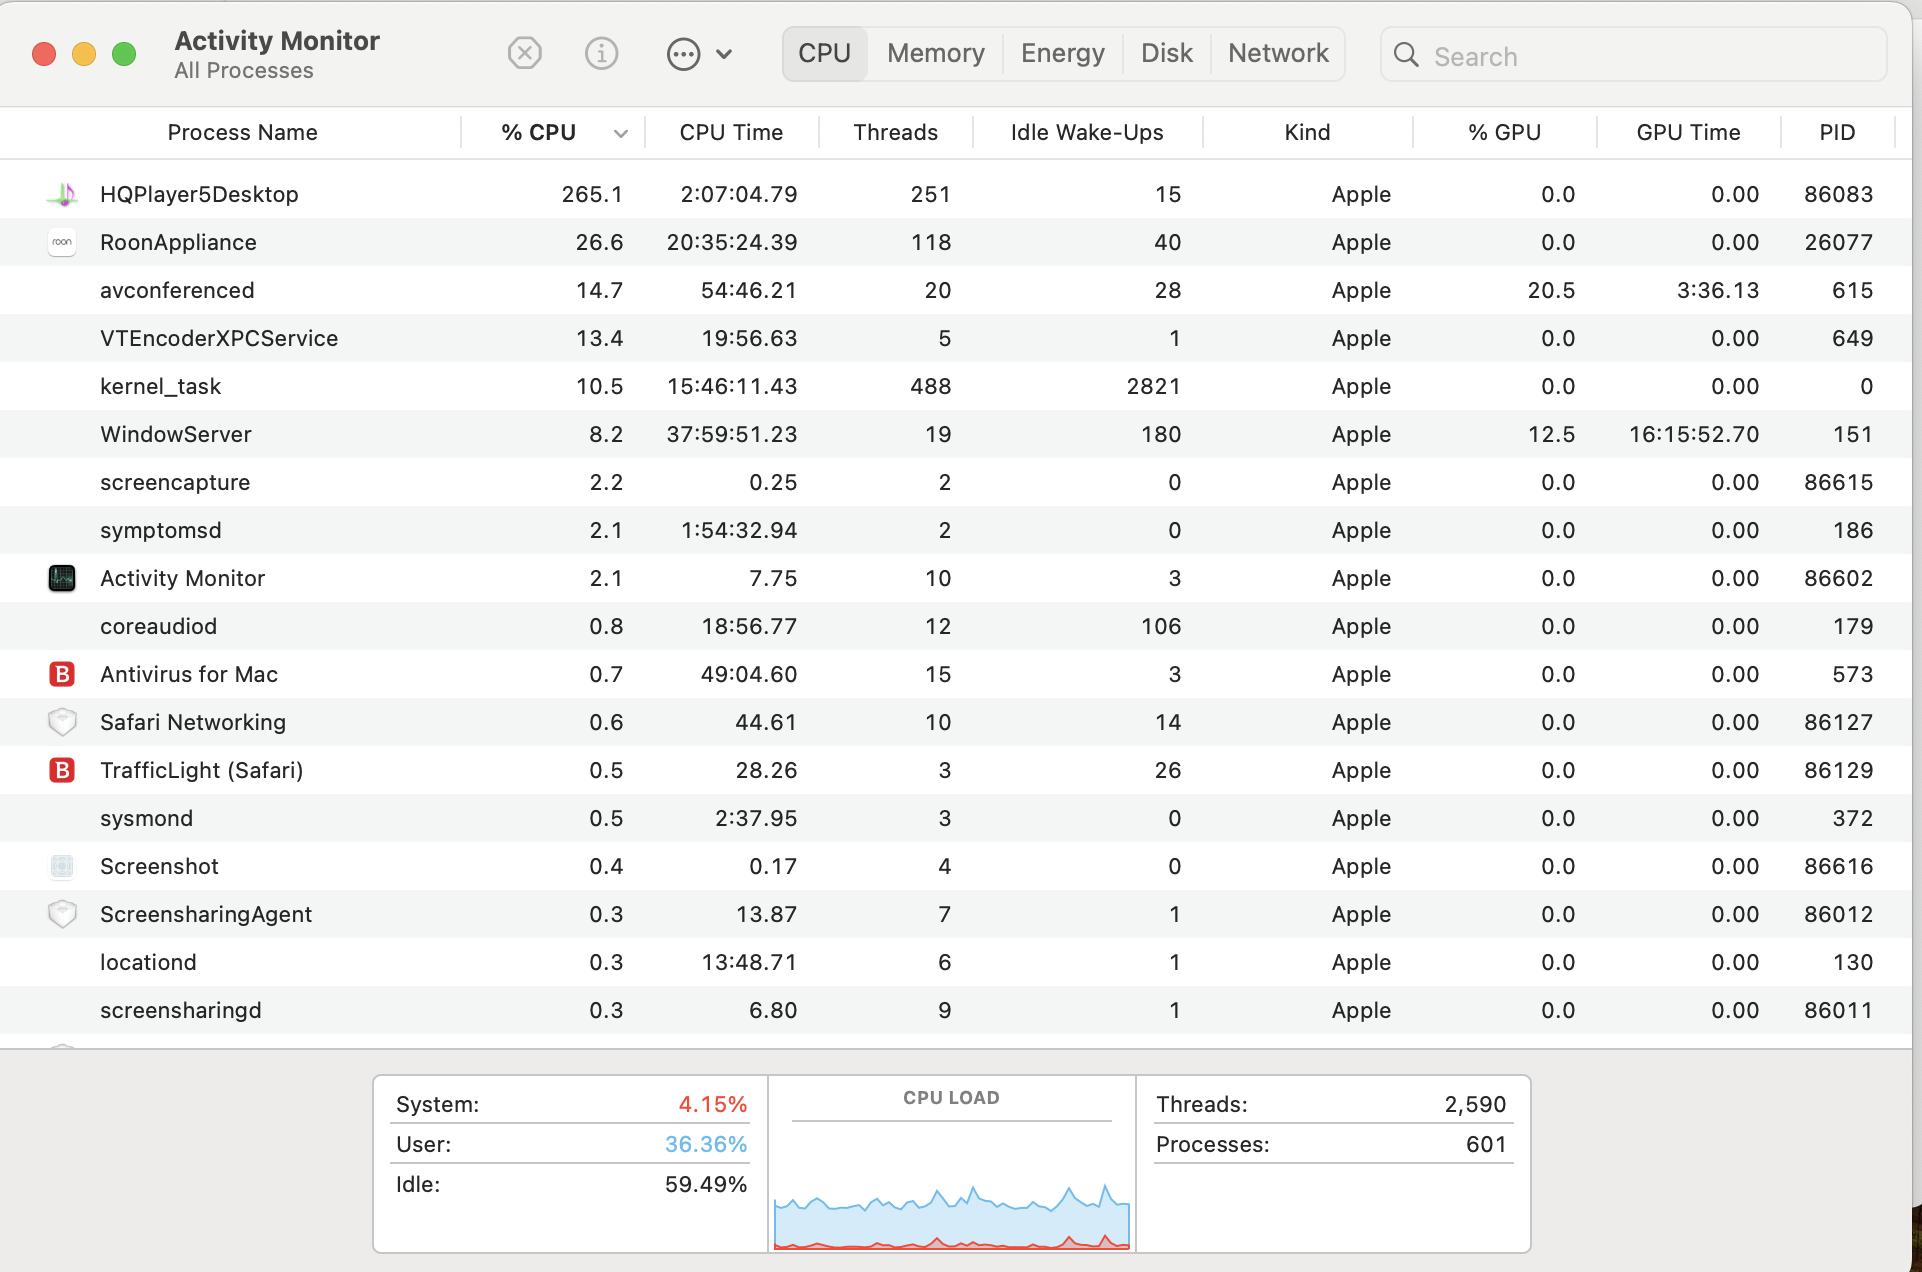Click into the Search field
The width and height of the screenshot is (1922, 1272).
pos(1634,55)
